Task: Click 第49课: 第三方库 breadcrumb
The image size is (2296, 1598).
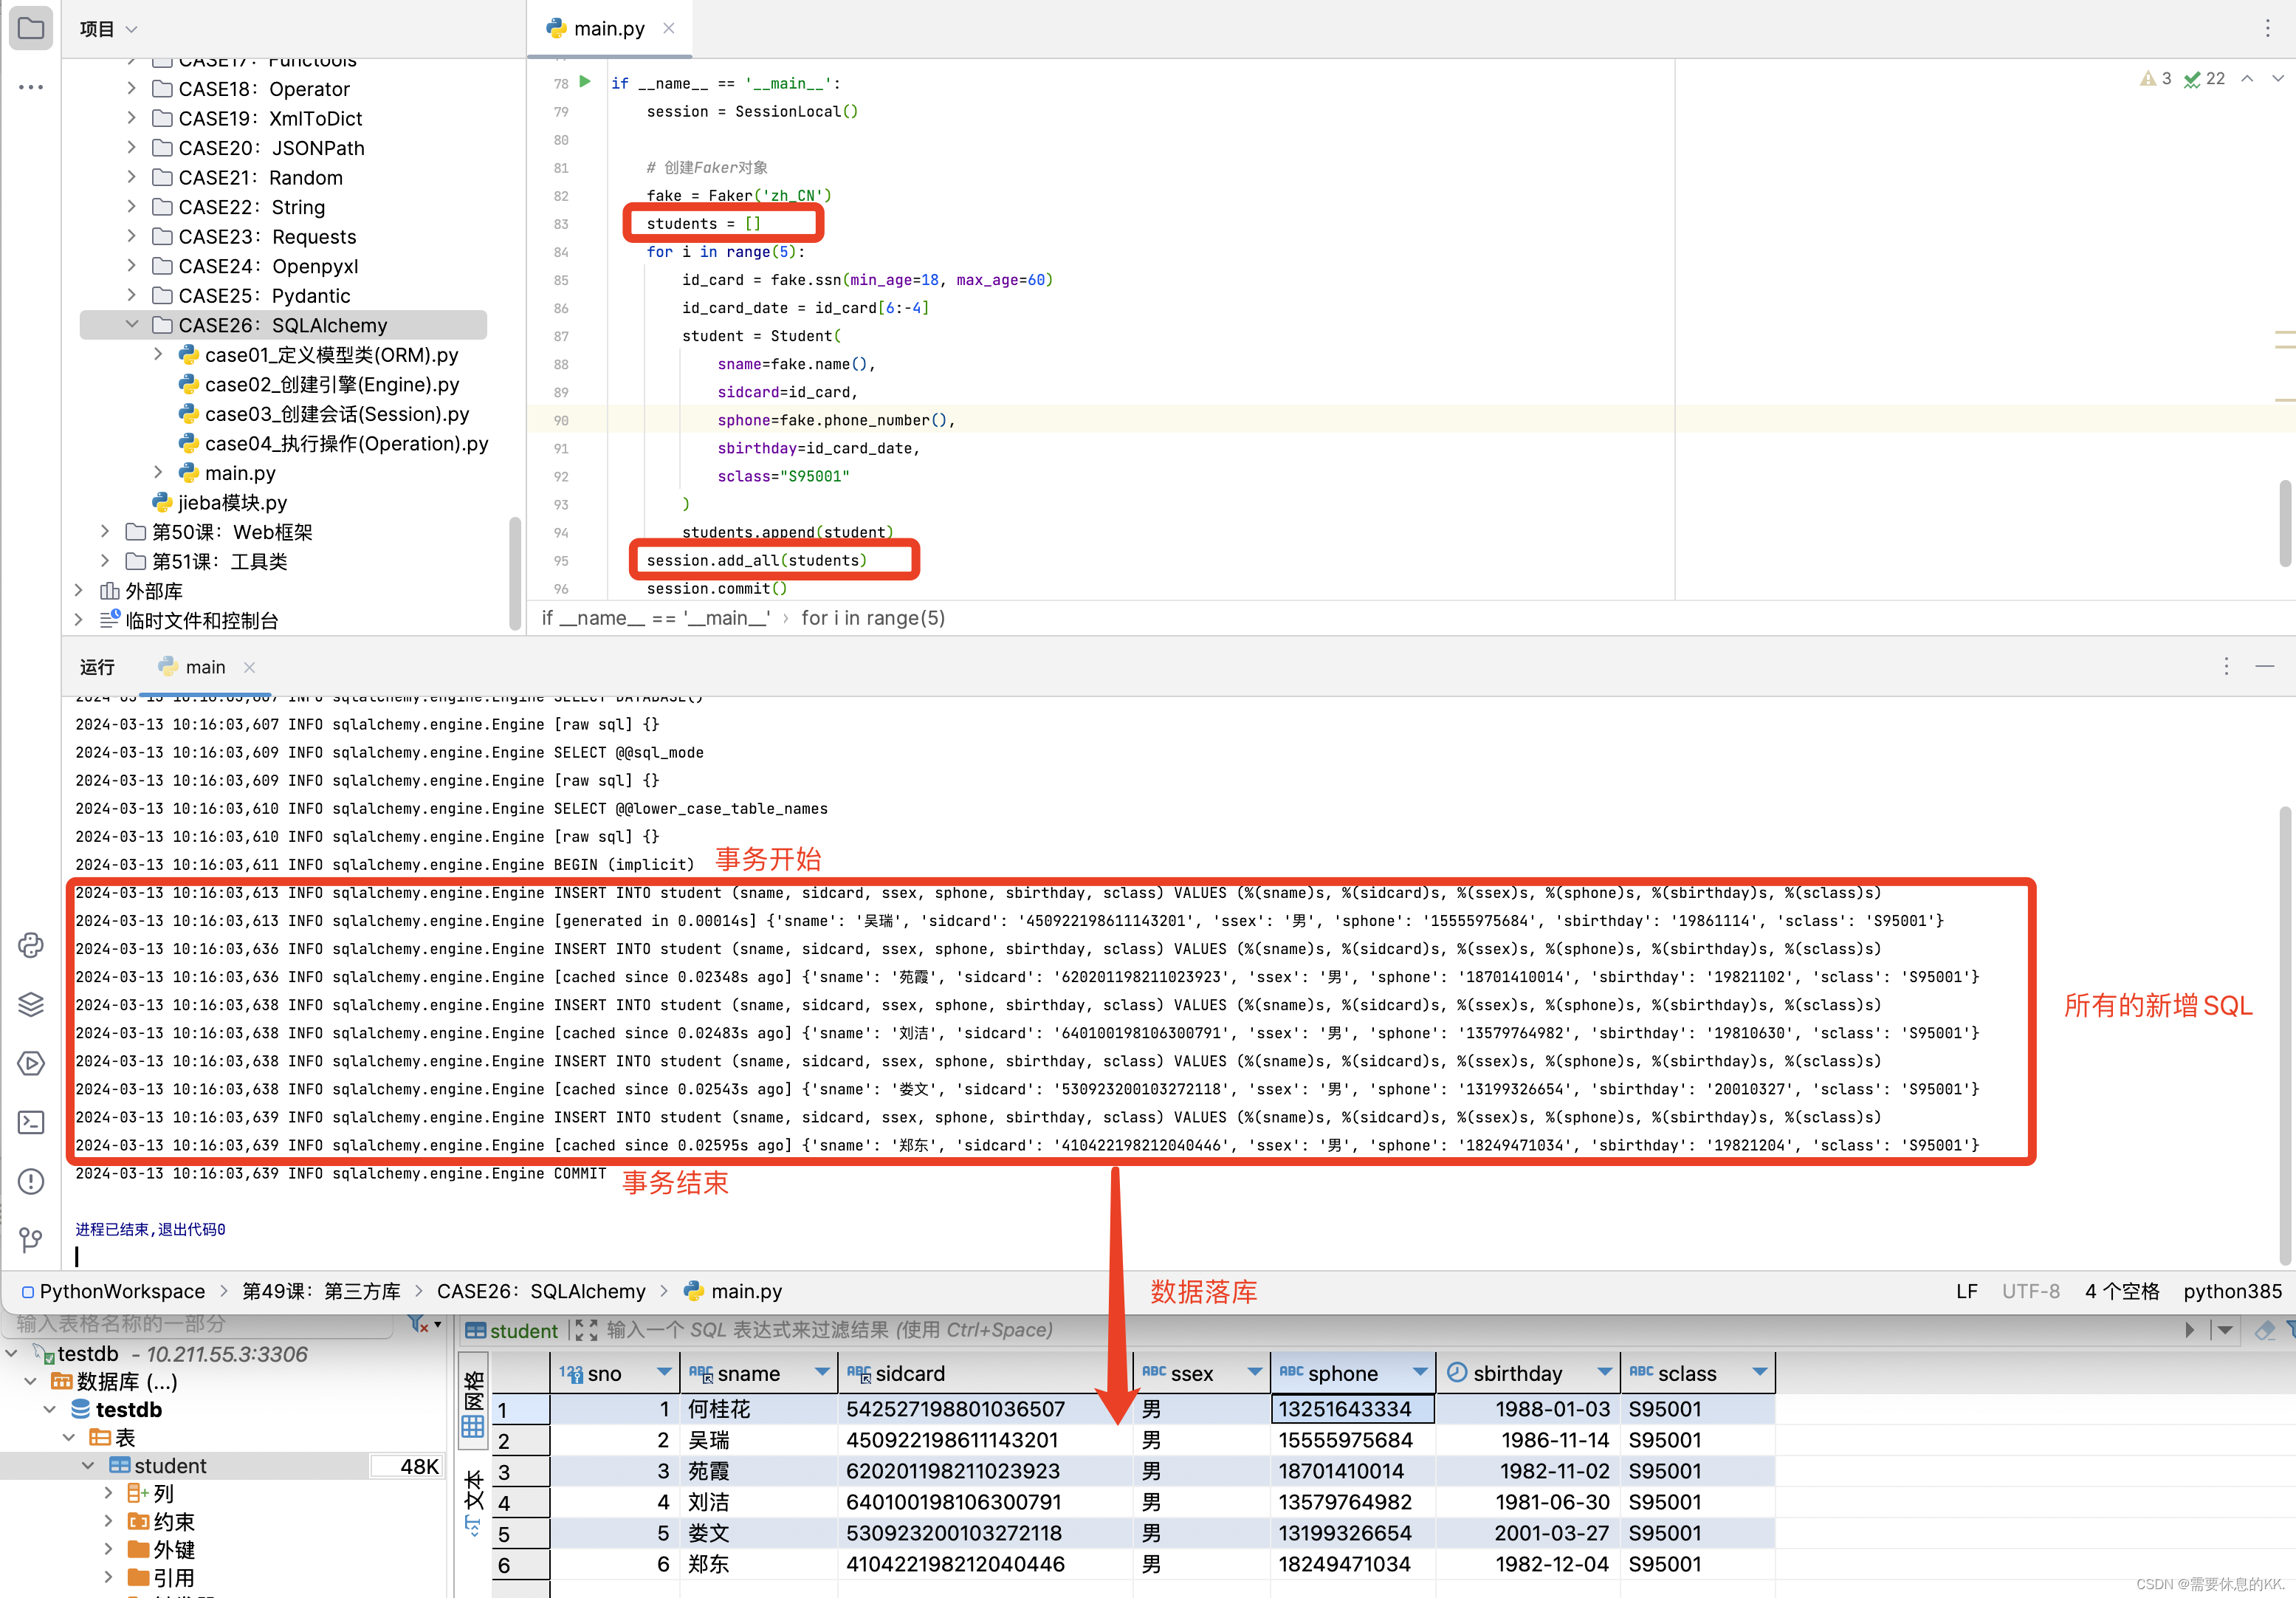Action: click(321, 1291)
